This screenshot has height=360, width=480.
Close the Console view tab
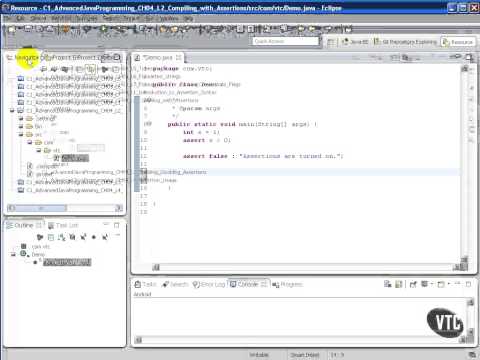coord(263,284)
